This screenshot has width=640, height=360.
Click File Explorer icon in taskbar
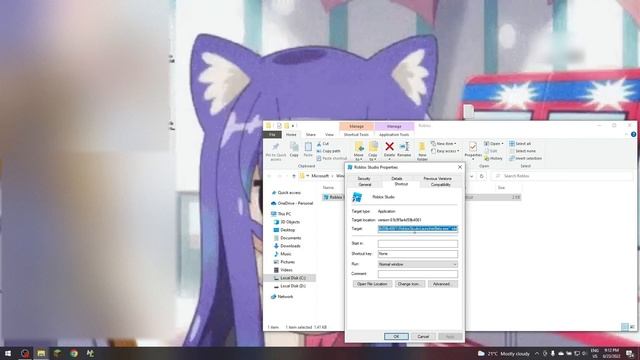click(41, 353)
